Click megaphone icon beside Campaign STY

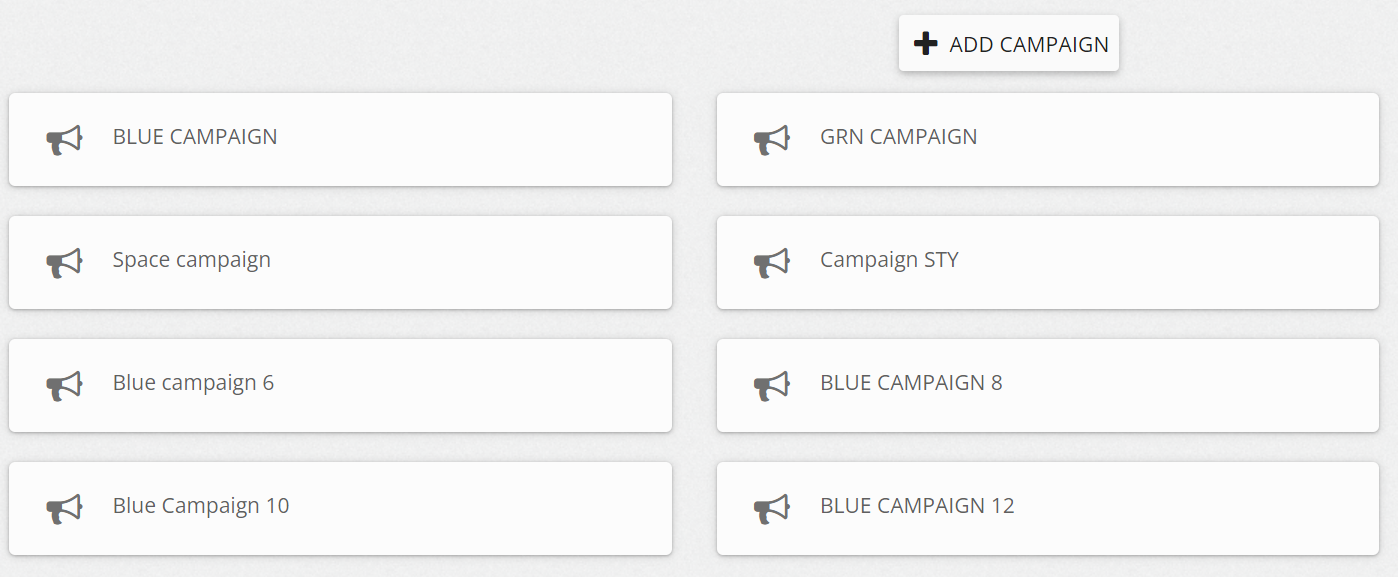[x=771, y=263]
